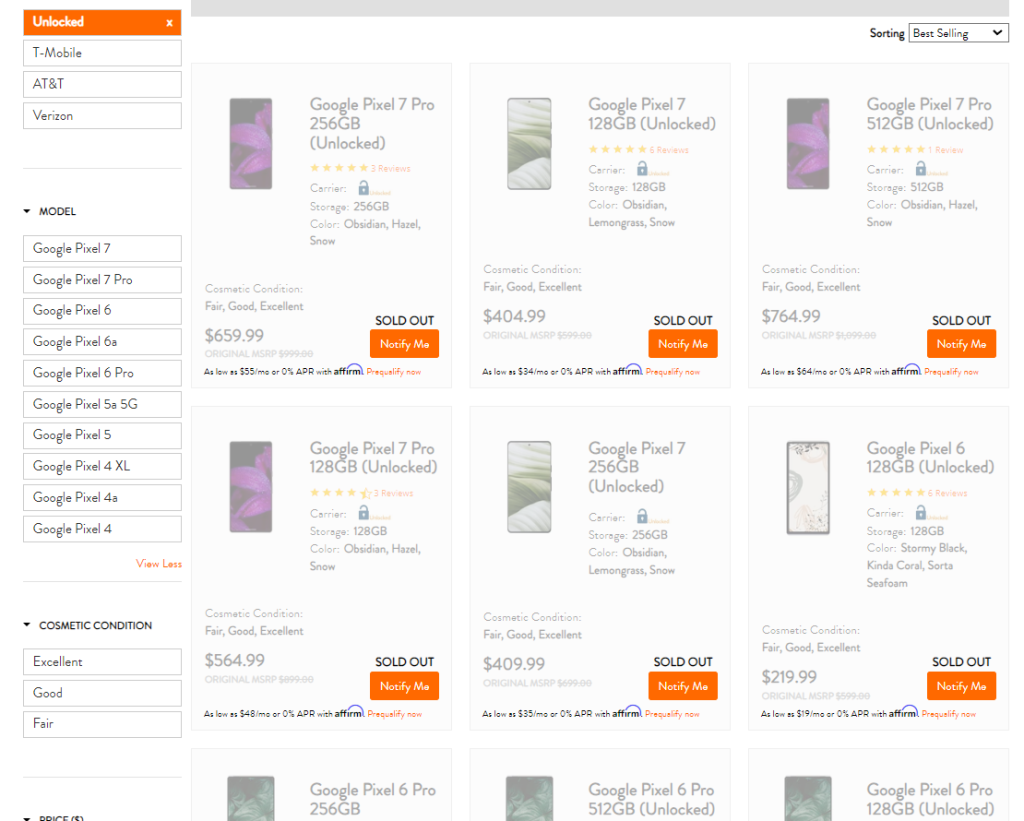Open Google Pixel 7 Pro 128GB product image

point(251,487)
